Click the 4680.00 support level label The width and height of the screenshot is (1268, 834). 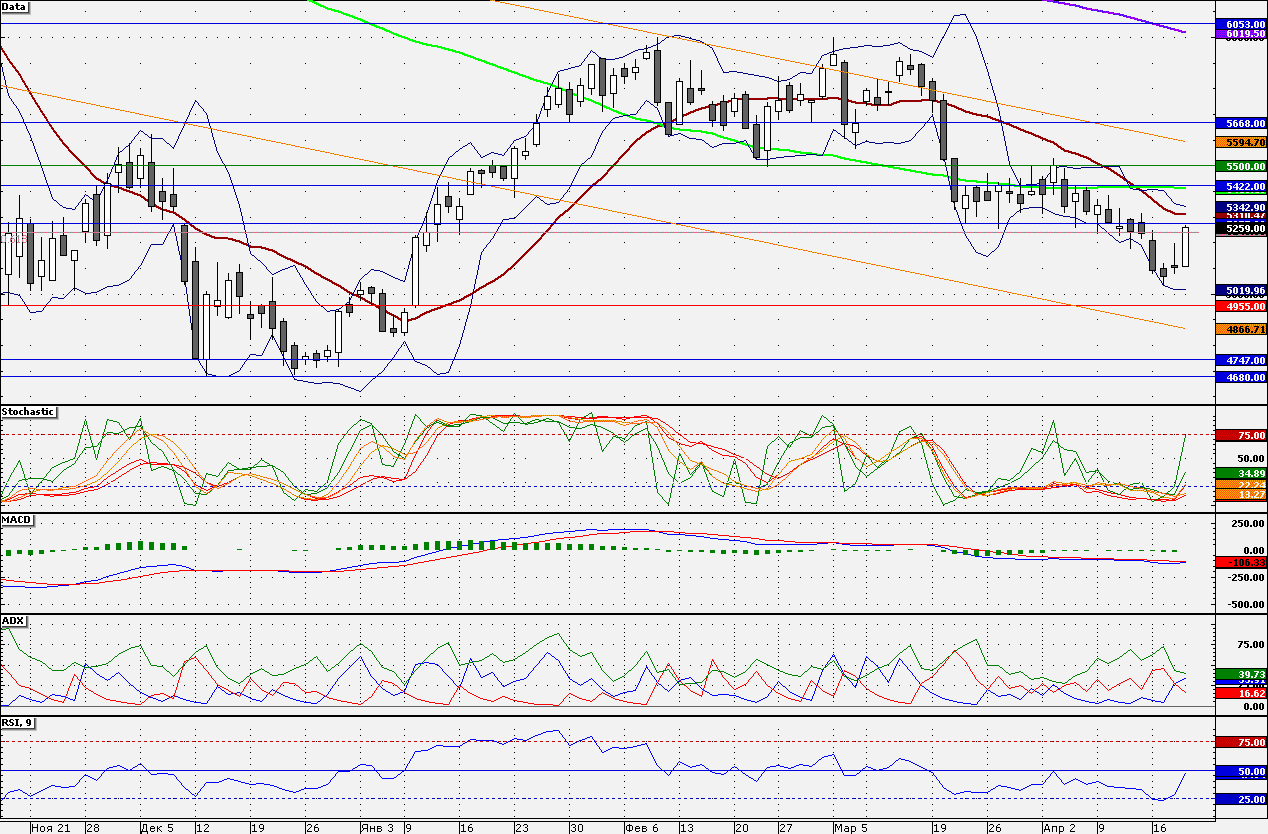(x=1240, y=378)
